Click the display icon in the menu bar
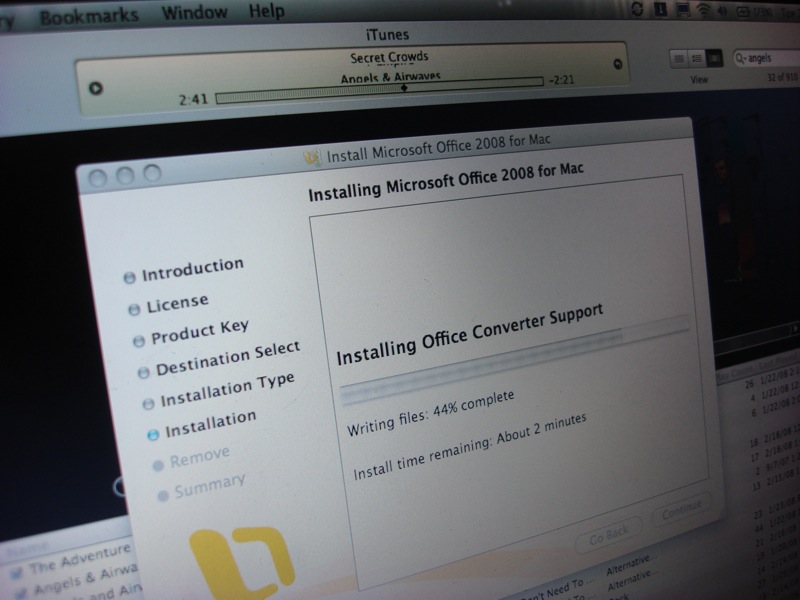Image resolution: width=800 pixels, height=600 pixels. coord(683,10)
